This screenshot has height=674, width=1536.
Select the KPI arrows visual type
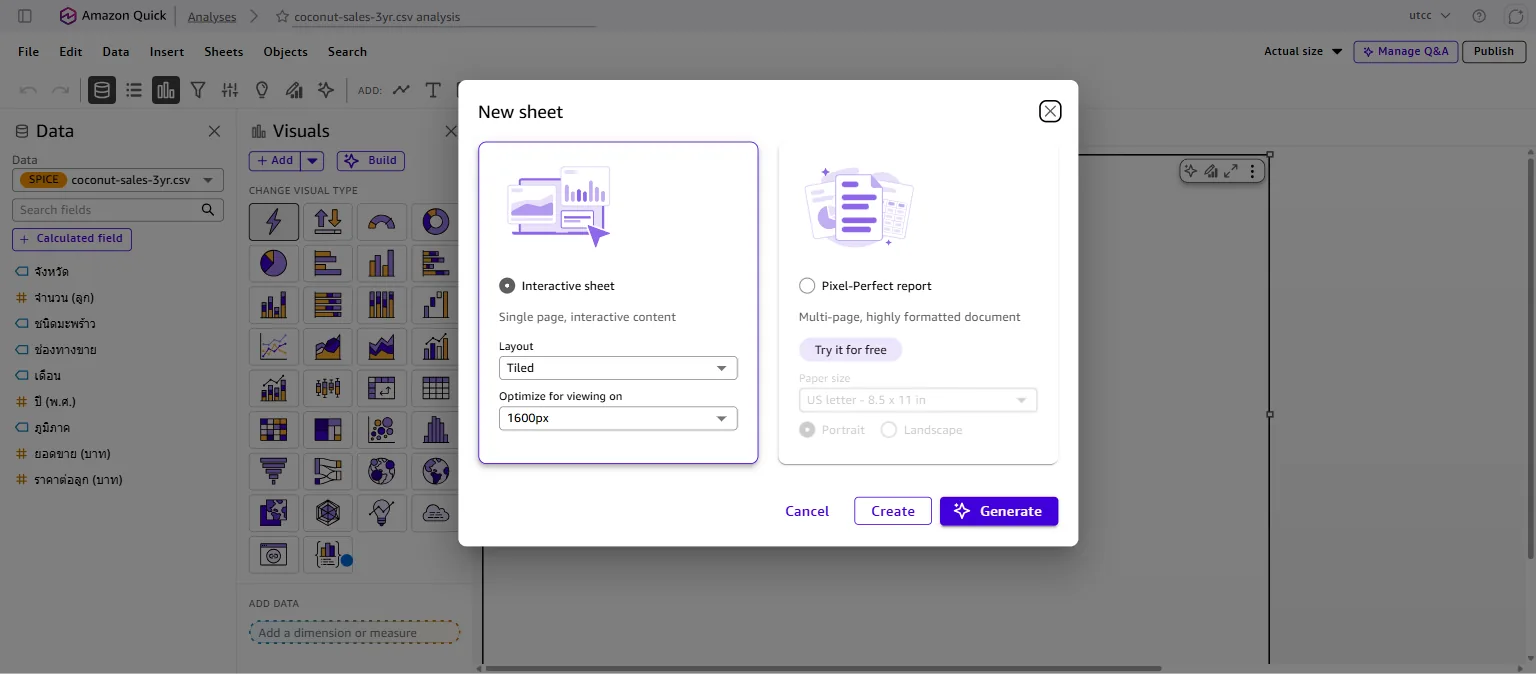[328, 222]
